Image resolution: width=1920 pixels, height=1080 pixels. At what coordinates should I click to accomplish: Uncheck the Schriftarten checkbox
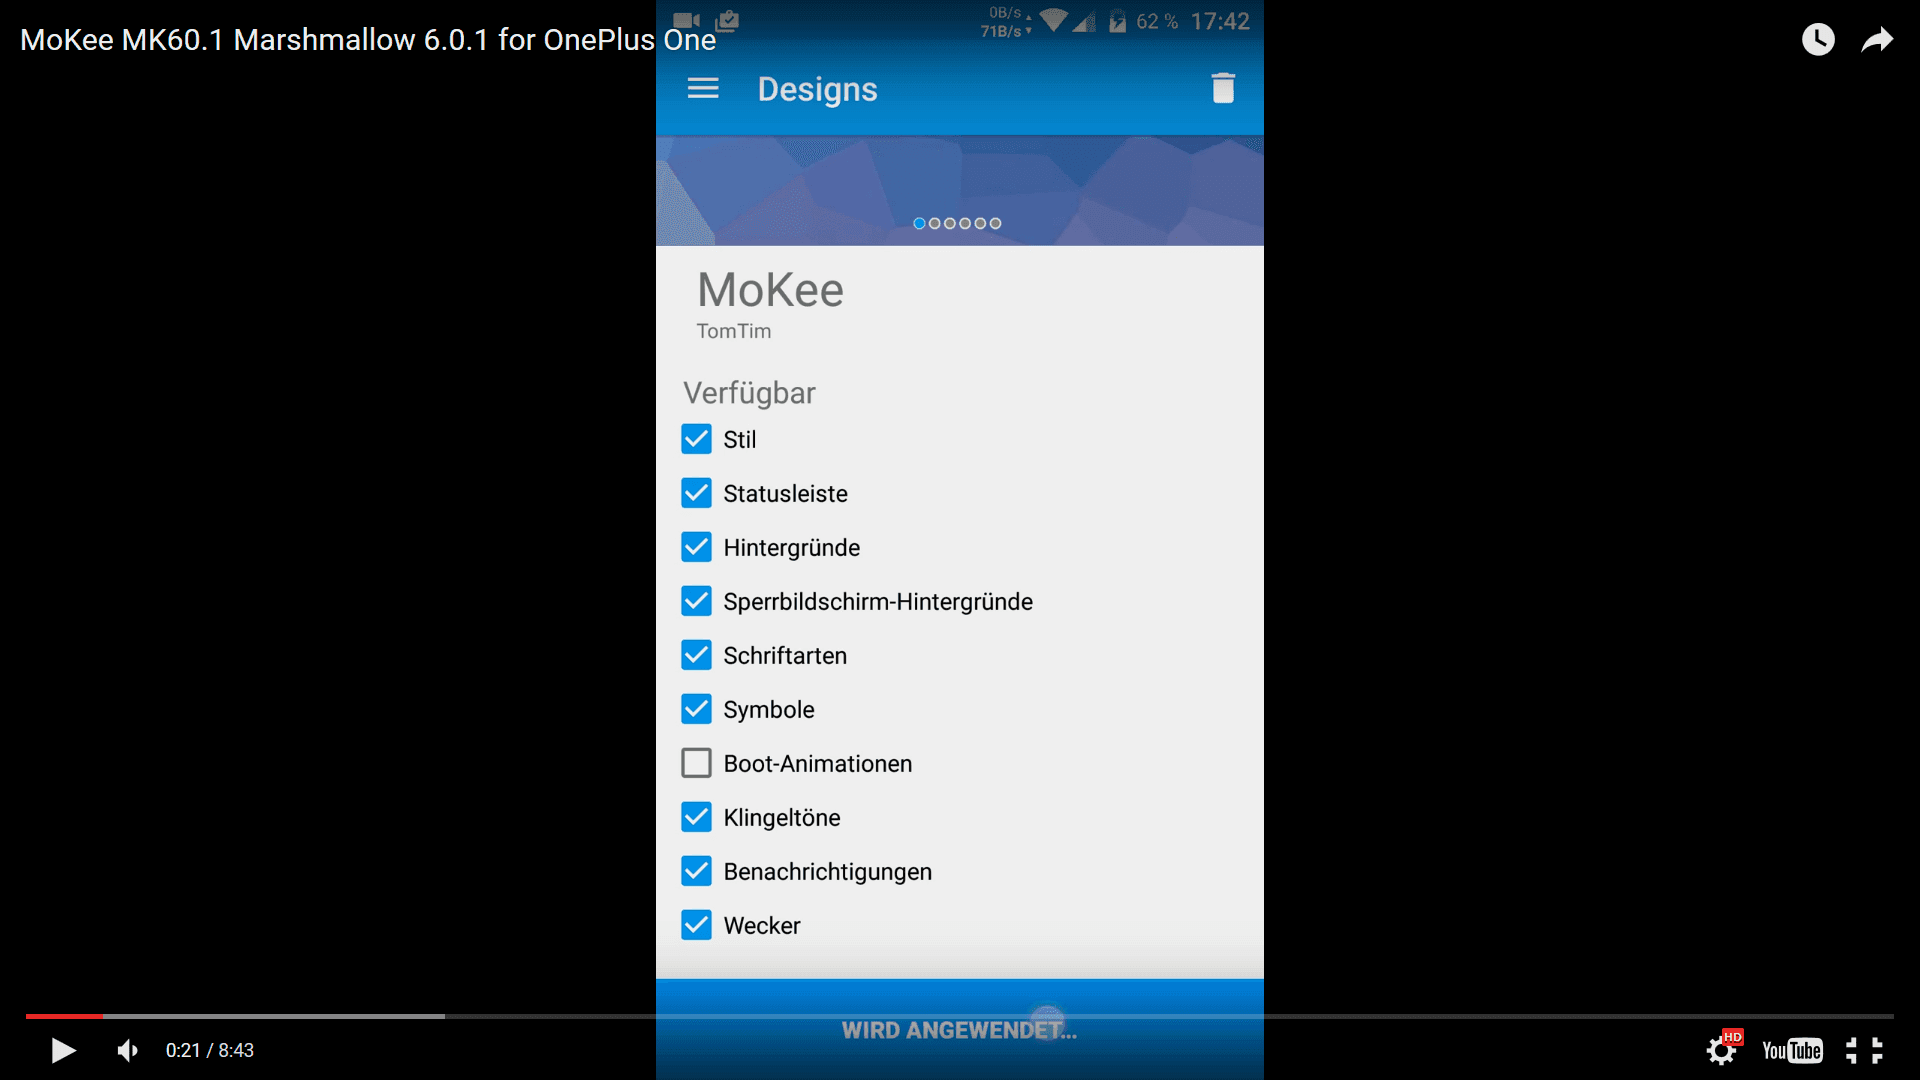point(696,655)
